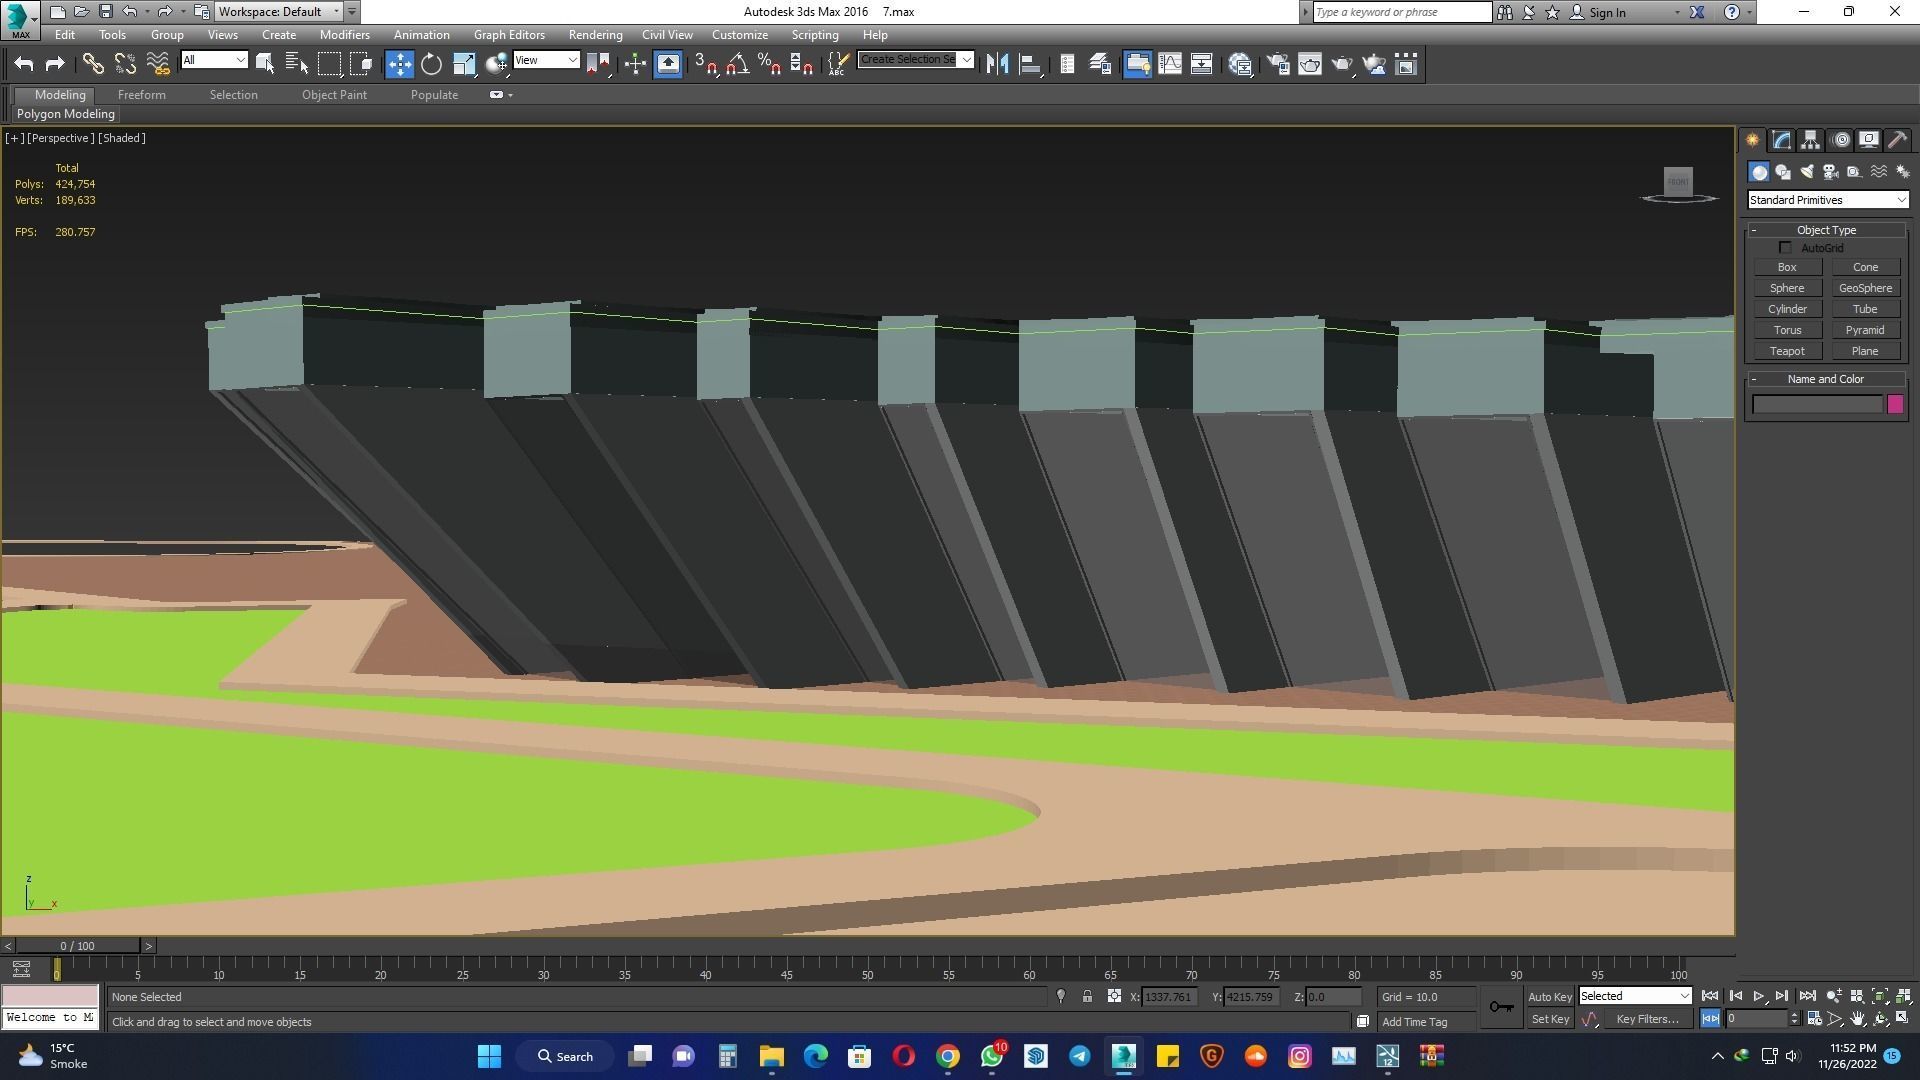Image resolution: width=1920 pixels, height=1080 pixels.
Task: Click the Select and Link icon
Action: coord(93,65)
